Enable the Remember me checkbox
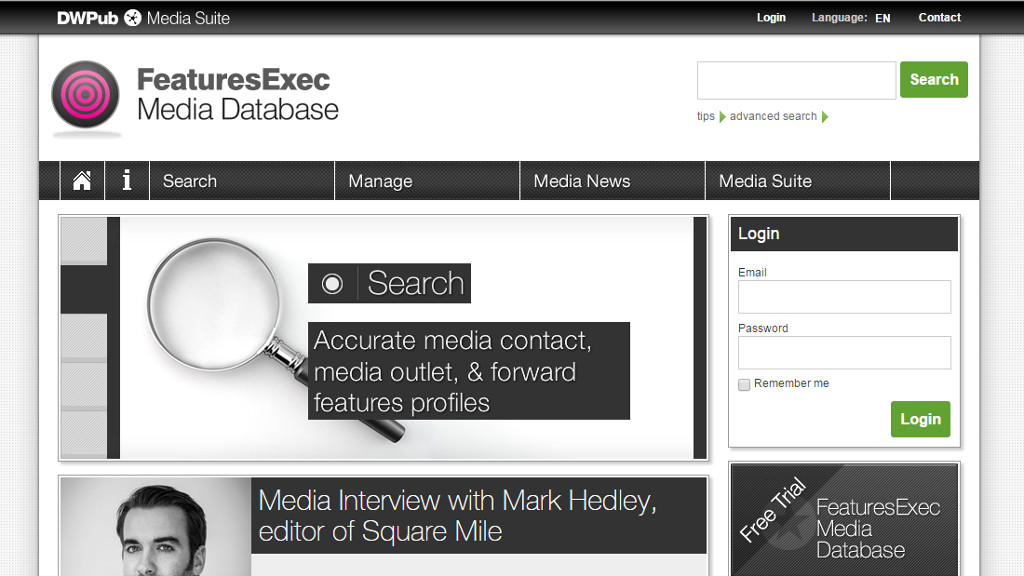The image size is (1024, 576). pos(744,384)
